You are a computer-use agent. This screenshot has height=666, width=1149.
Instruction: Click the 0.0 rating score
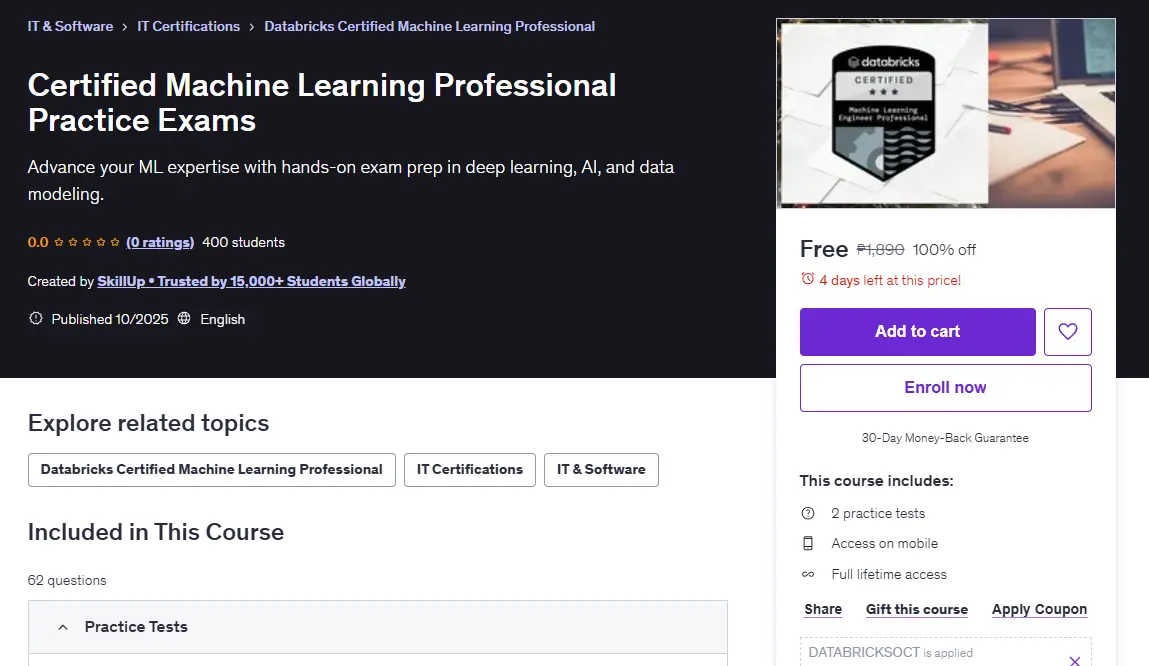(x=38, y=243)
